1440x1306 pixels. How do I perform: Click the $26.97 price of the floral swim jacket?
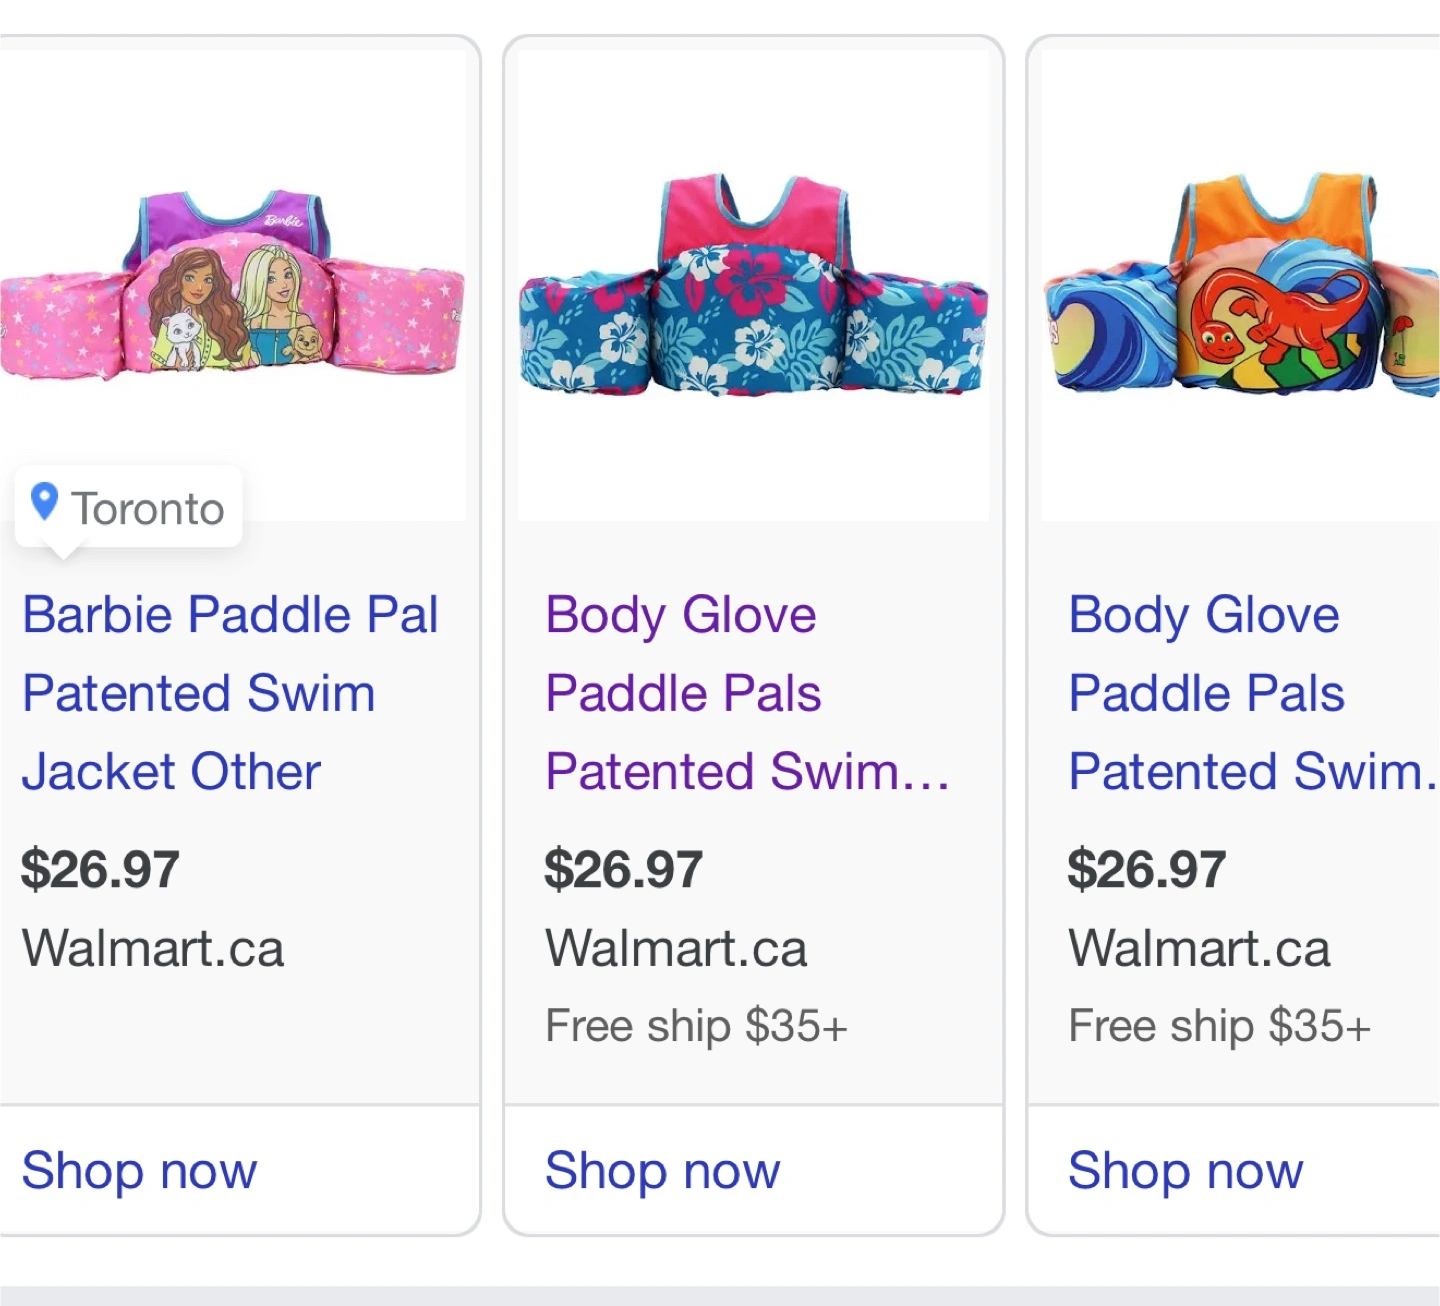(624, 869)
